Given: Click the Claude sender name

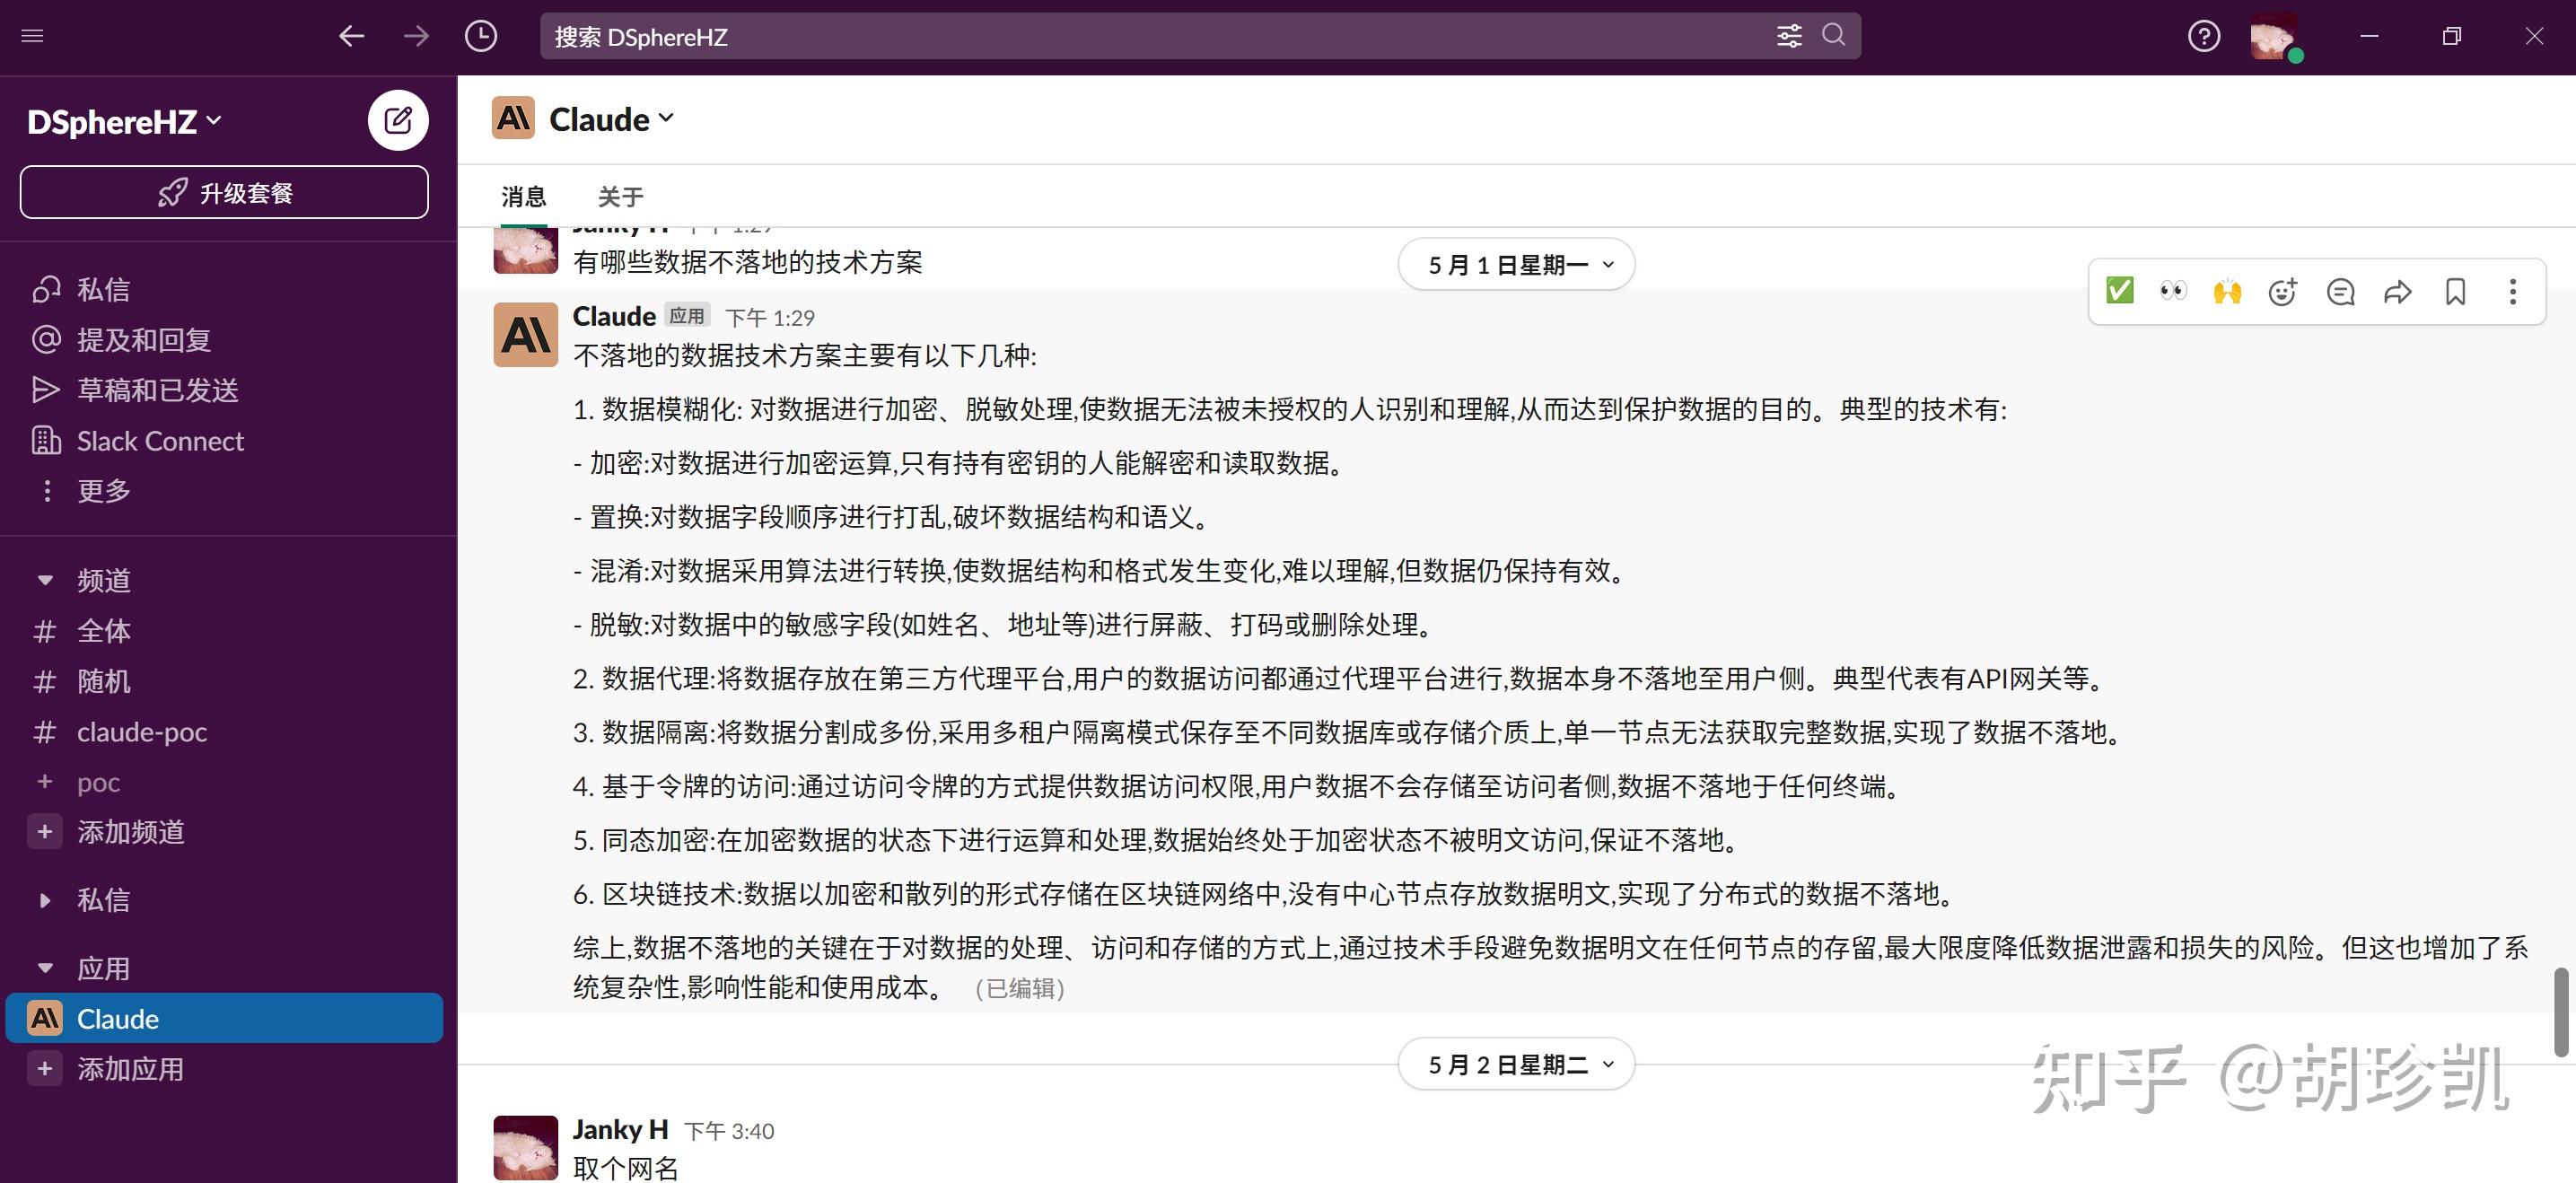Looking at the screenshot, I should point(614,316).
